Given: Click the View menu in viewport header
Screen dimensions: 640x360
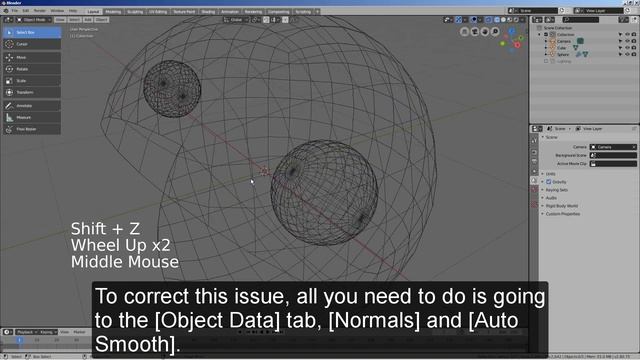Looking at the screenshot, I should [x=60, y=20].
